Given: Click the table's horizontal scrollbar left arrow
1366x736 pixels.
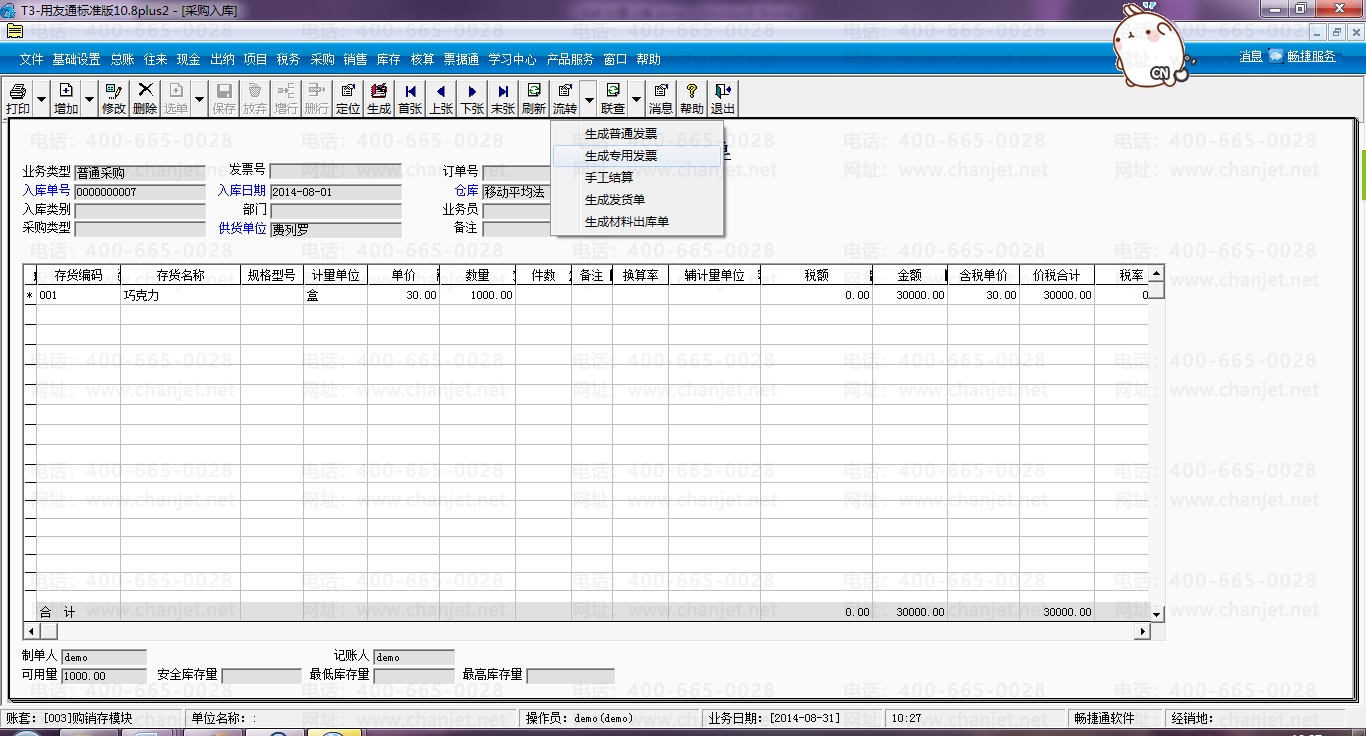Looking at the screenshot, I should tap(30, 632).
